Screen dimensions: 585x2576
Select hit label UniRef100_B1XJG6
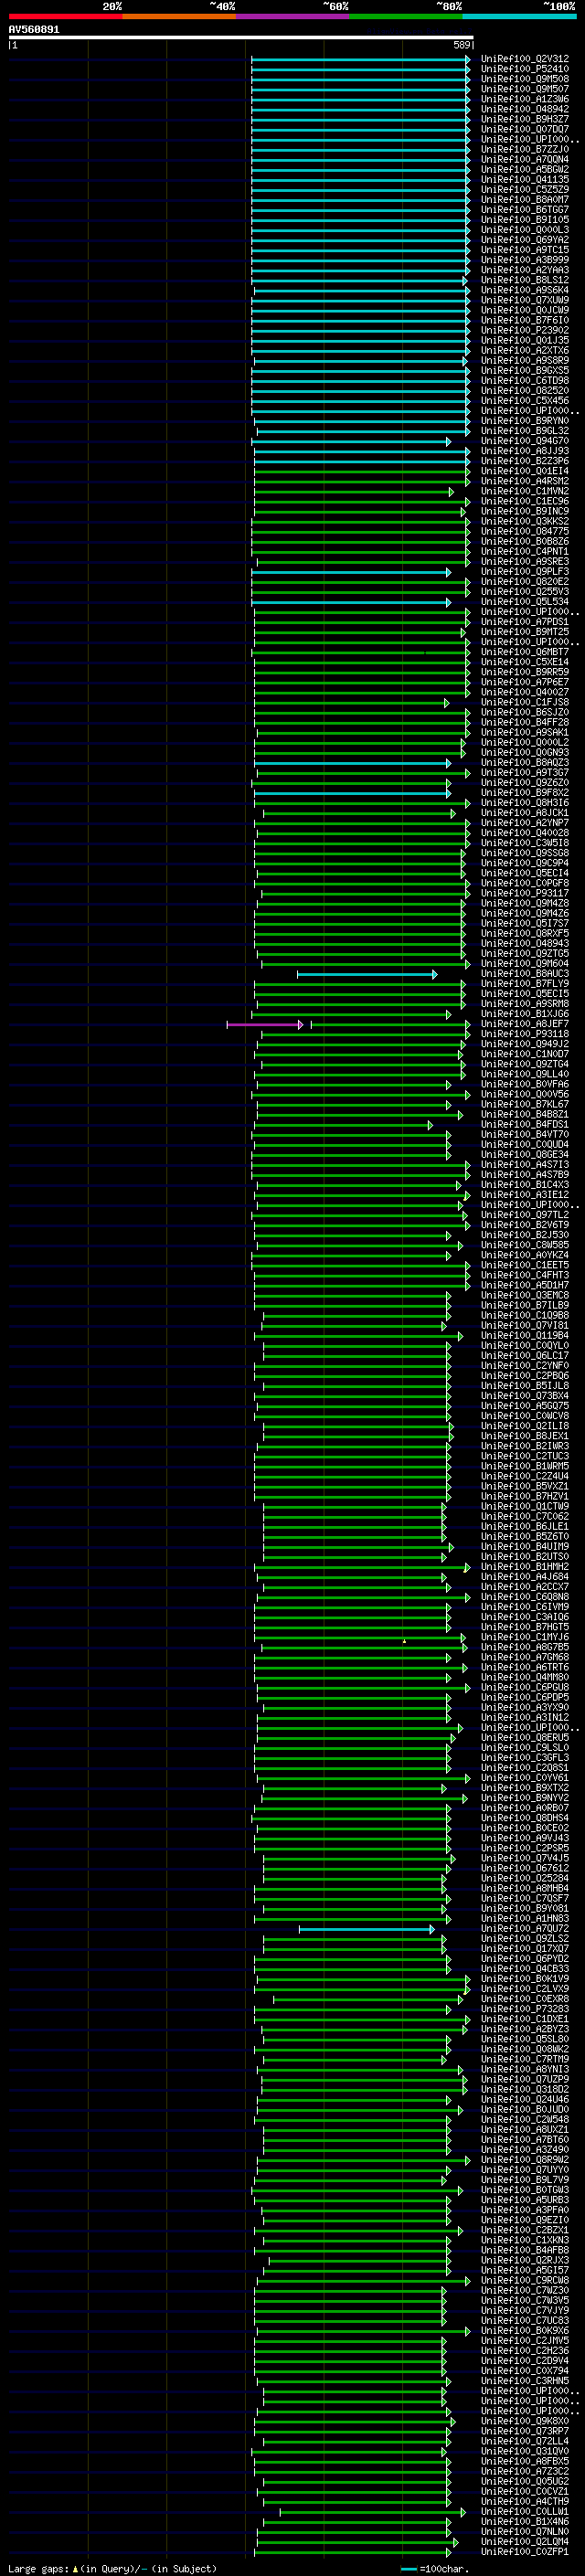(x=525, y=1014)
